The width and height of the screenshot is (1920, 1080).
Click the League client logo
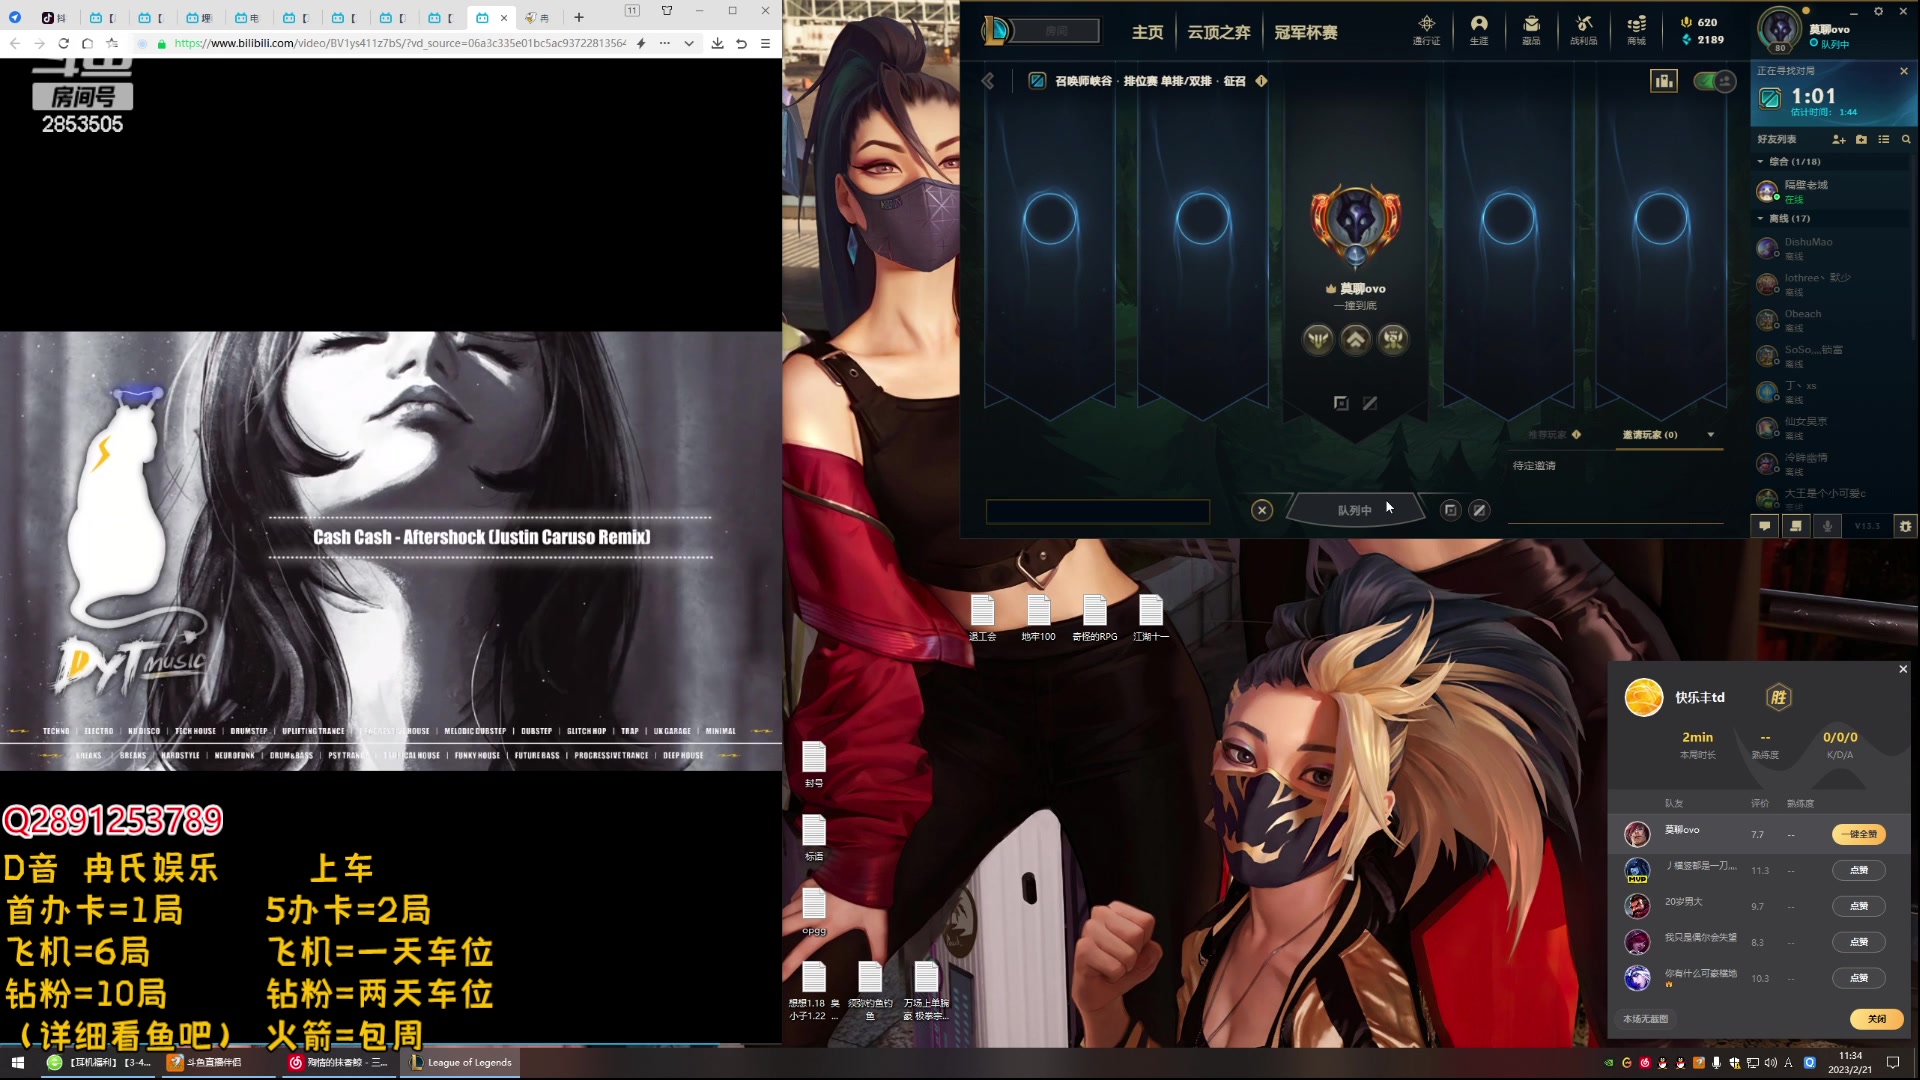click(995, 31)
